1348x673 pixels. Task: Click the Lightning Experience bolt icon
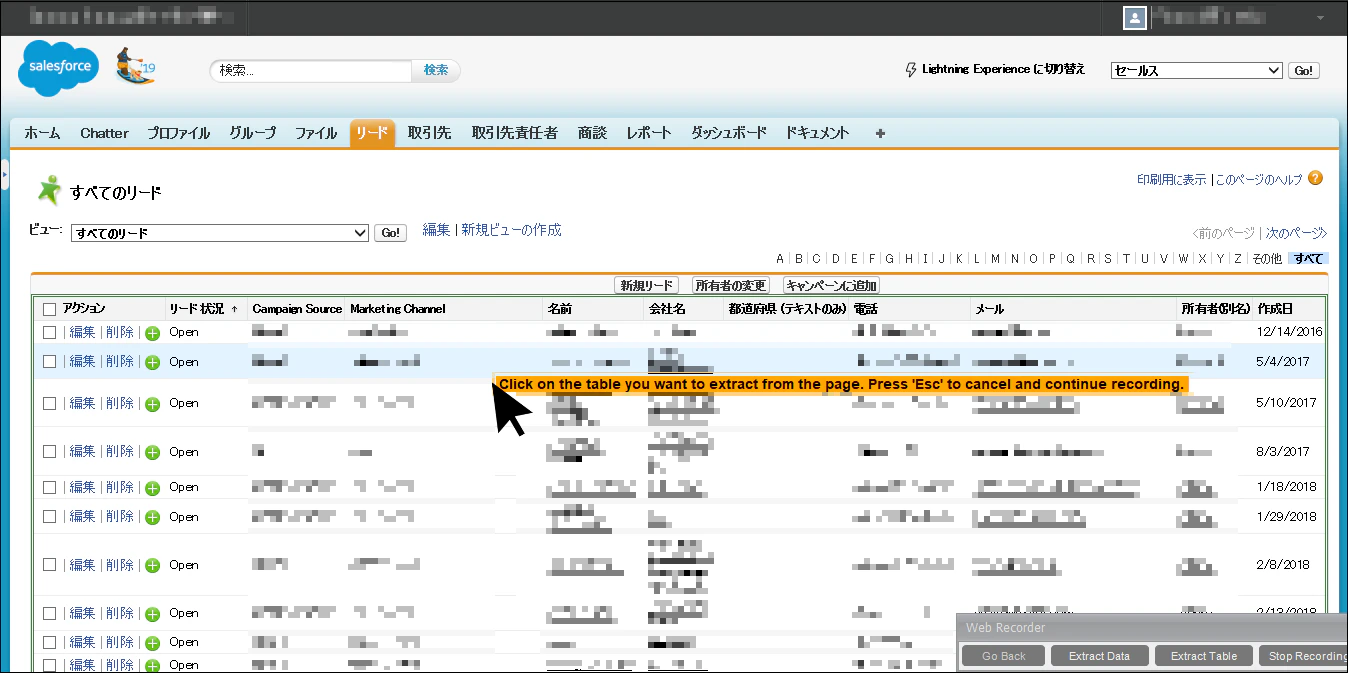coord(910,70)
